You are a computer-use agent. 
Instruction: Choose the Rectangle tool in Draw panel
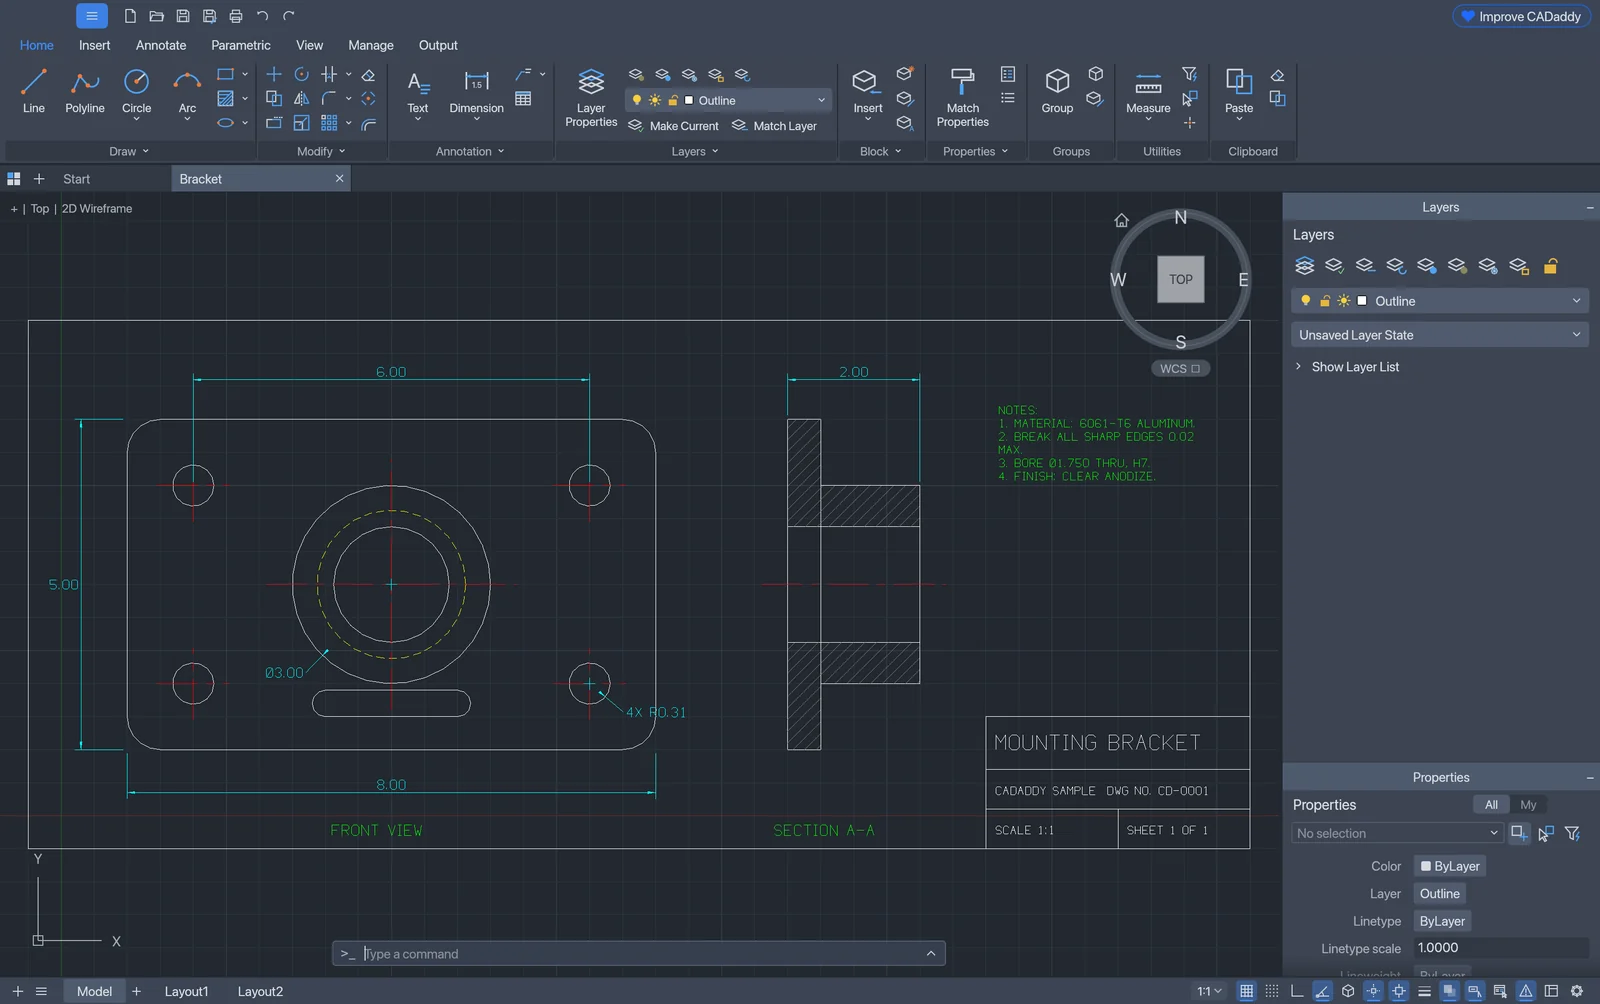pyautogui.click(x=225, y=74)
